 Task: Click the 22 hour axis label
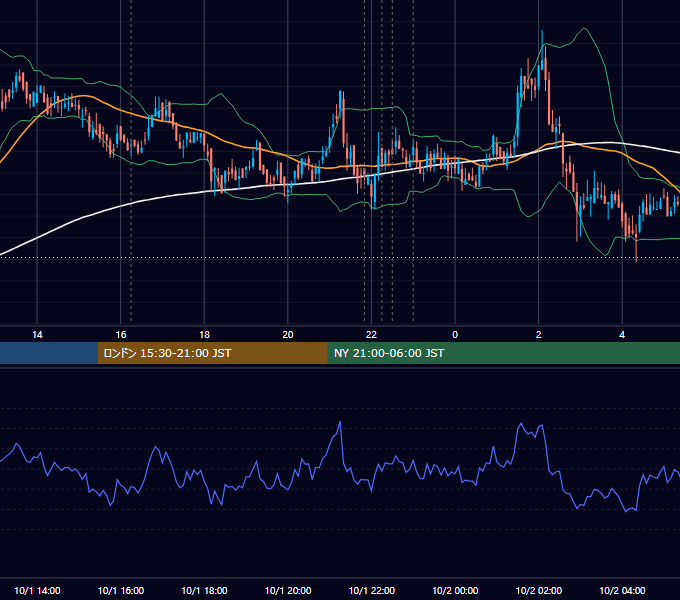pos(371,335)
